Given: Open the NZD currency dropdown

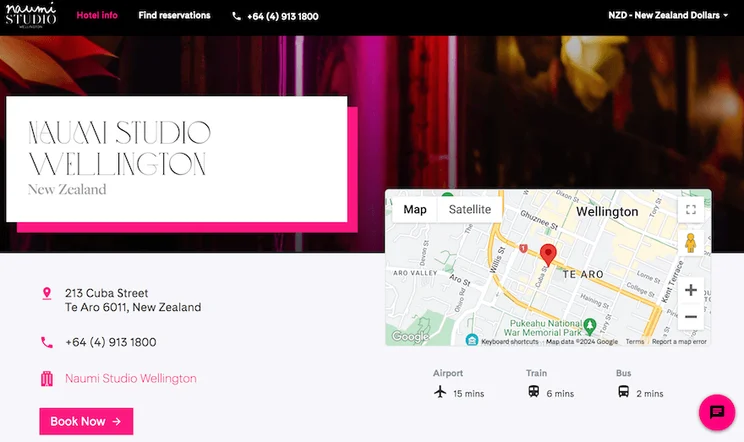Looking at the screenshot, I should [x=668, y=15].
